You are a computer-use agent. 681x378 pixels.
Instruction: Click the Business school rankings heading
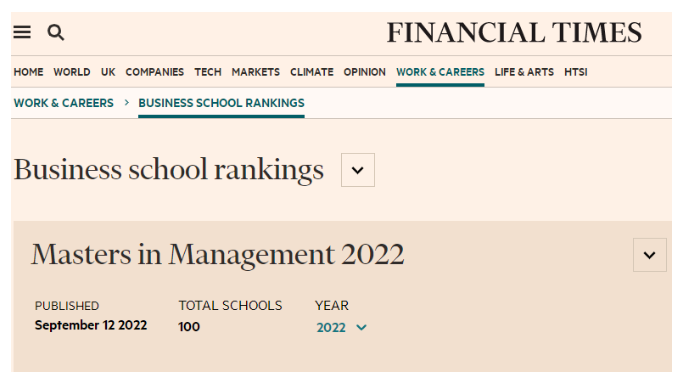tap(169, 170)
